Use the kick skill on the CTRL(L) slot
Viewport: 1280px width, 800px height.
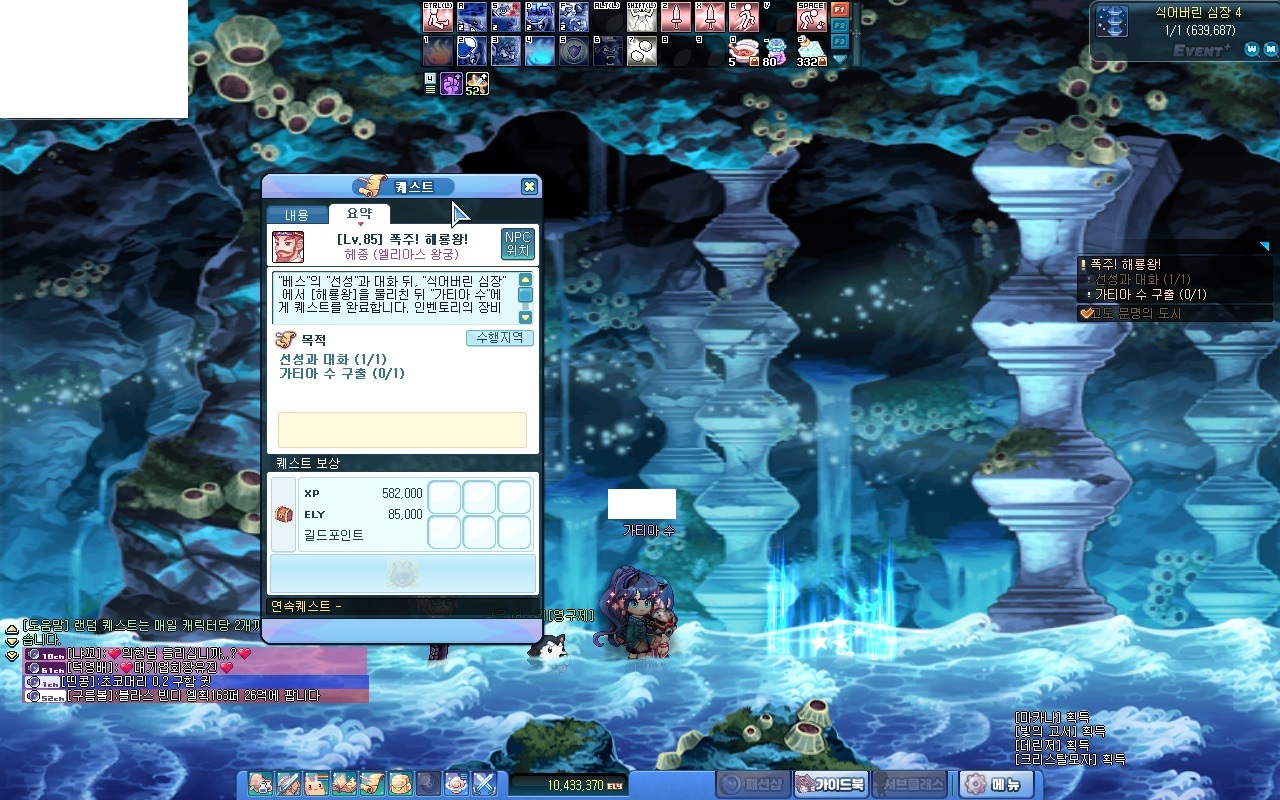438,17
